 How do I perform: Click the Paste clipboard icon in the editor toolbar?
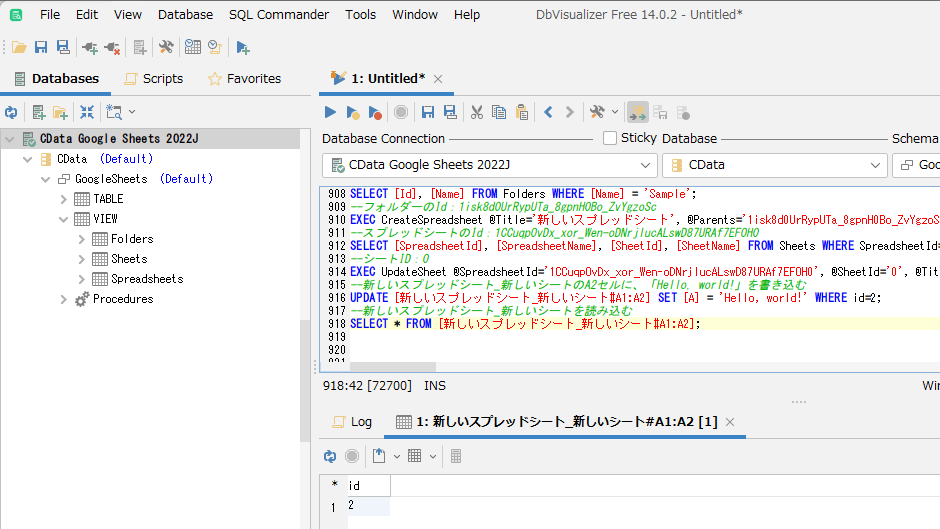521,112
